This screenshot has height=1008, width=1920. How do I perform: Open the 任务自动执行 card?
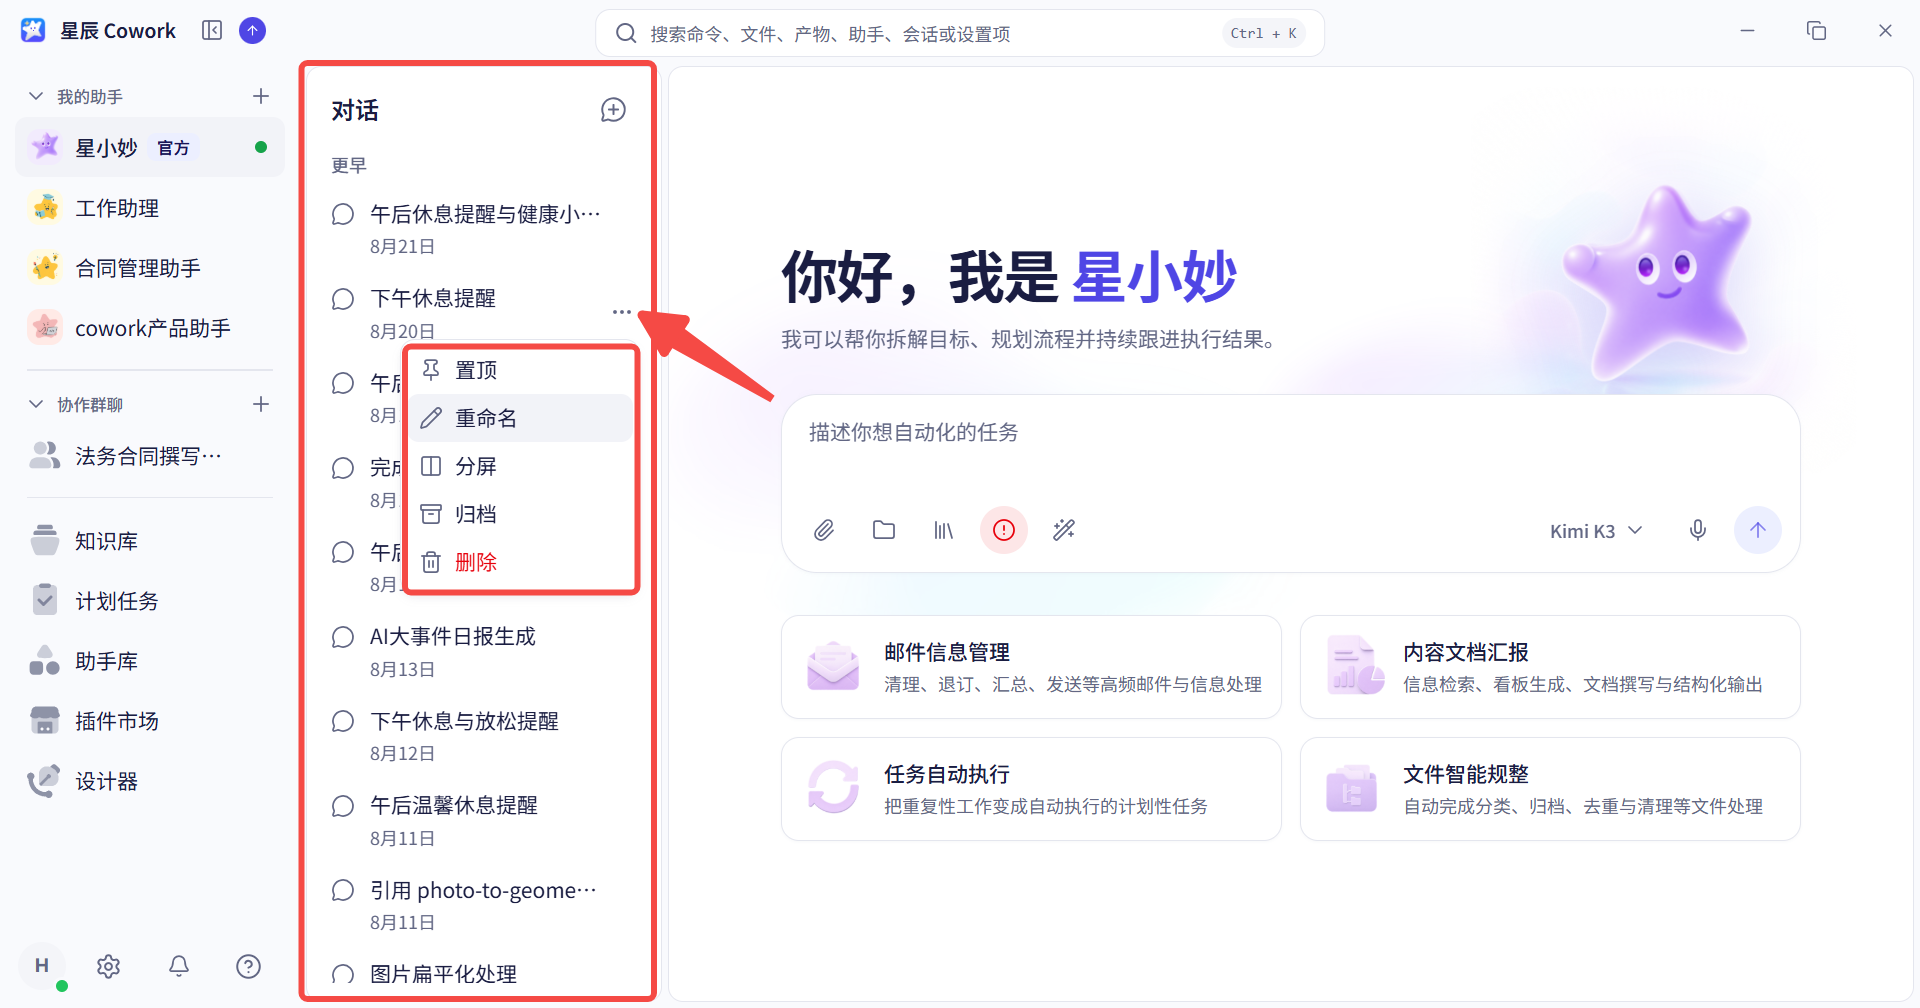[x=1031, y=789]
